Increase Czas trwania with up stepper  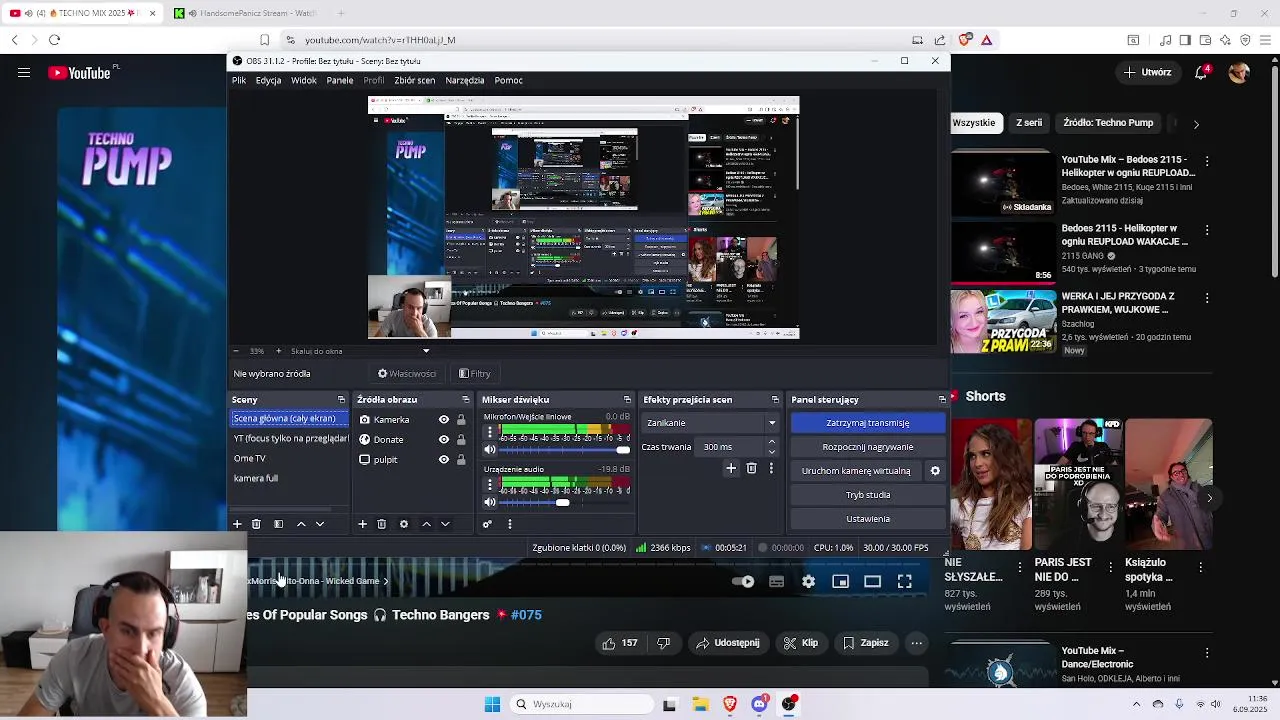[771, 442]
